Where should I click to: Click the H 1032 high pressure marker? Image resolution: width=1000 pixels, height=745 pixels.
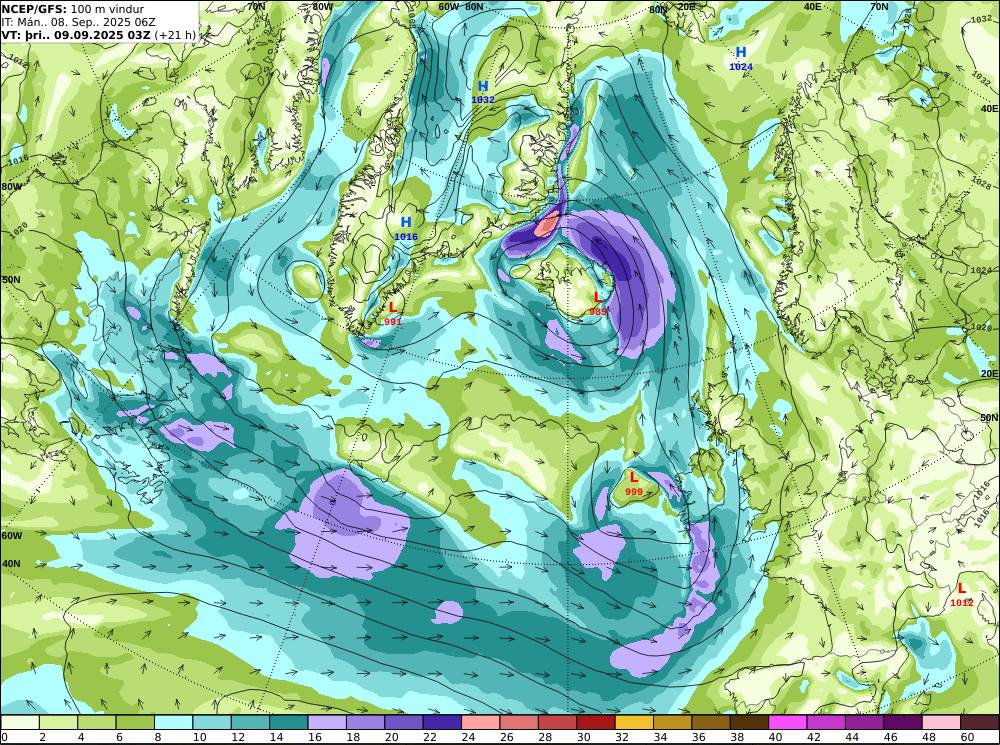pos(483,92)
